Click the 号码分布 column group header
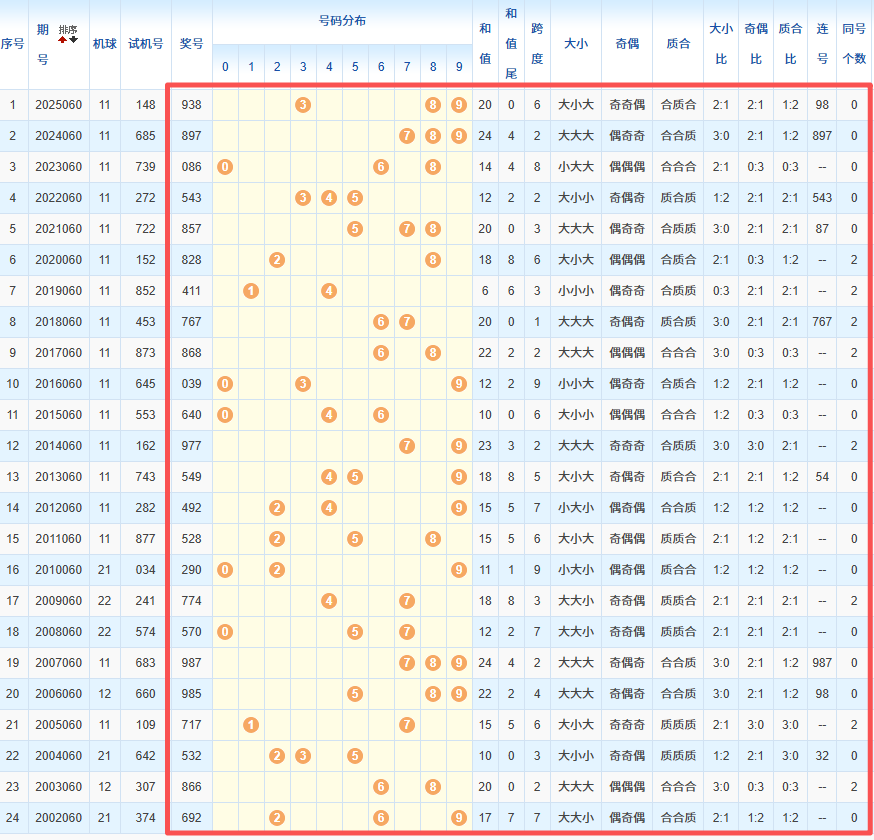The height and width of the screenshot is (840, 874). 342,20
